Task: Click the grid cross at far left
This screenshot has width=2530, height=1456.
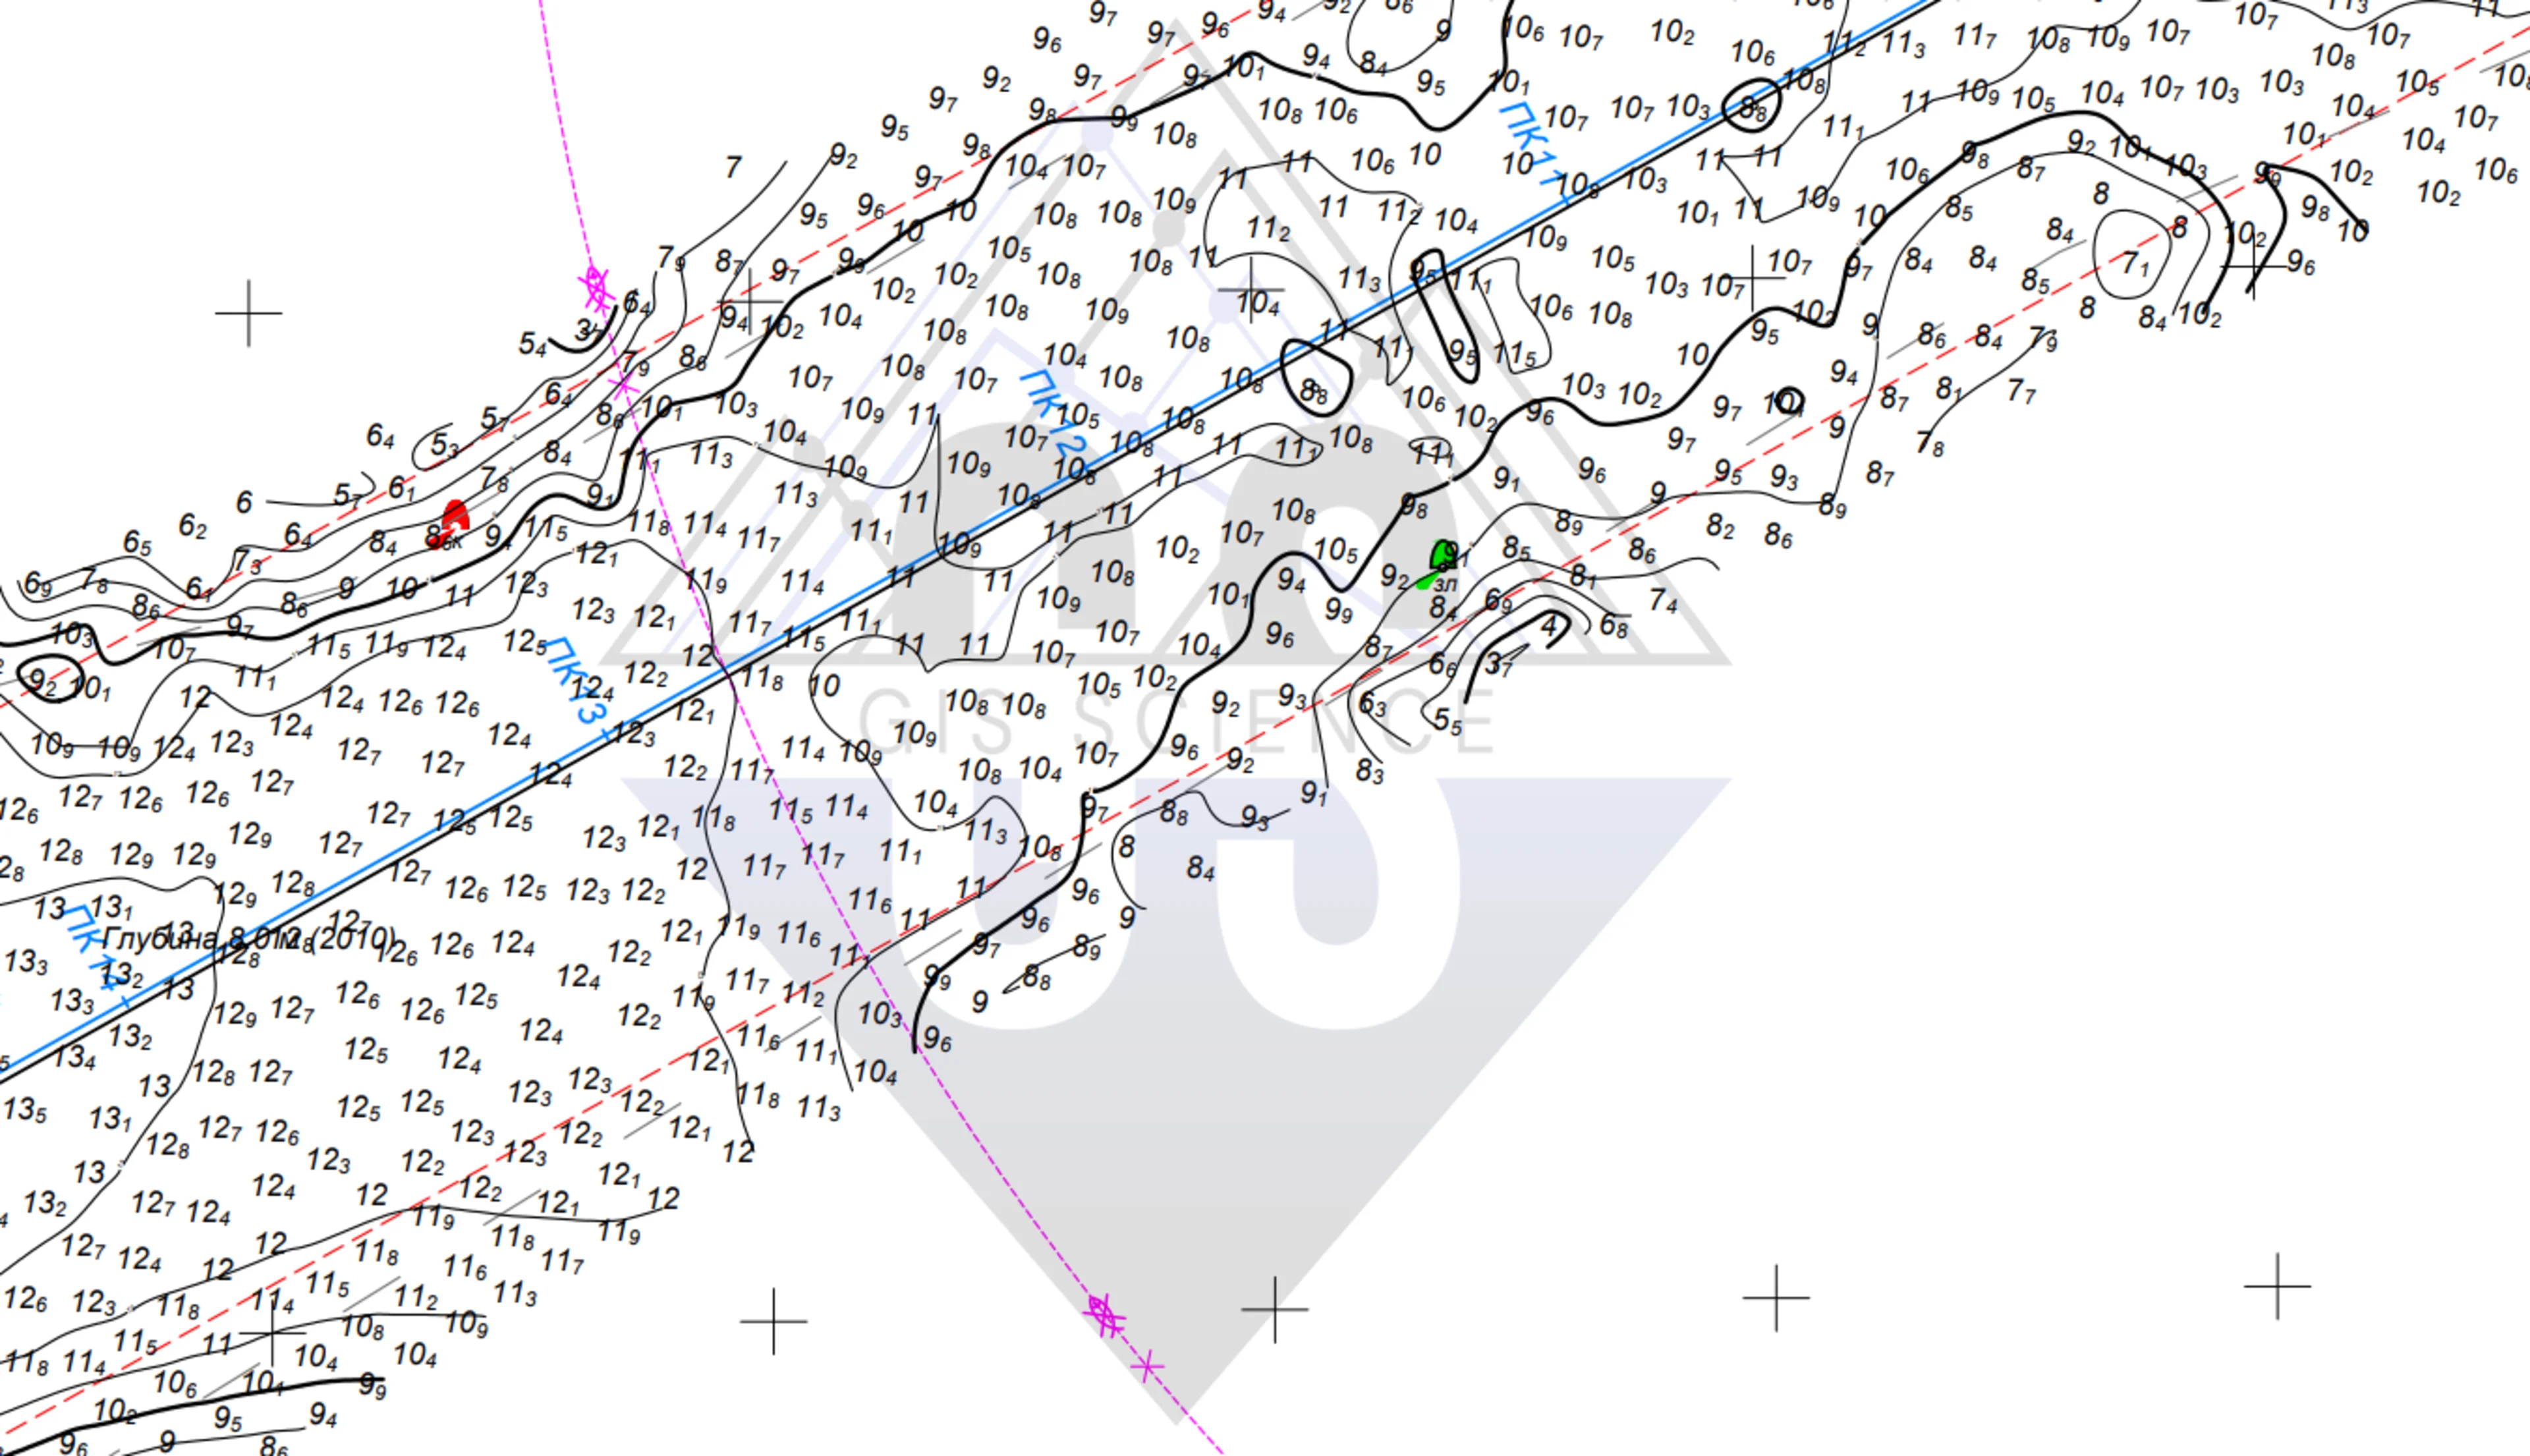Action: click(248, 313)
